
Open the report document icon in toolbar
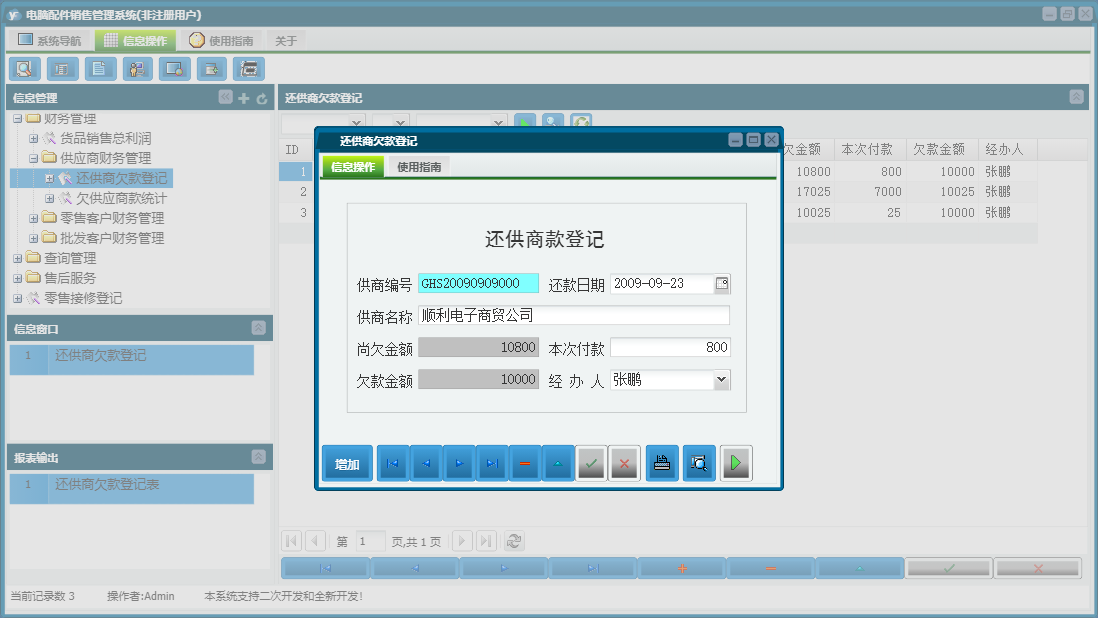98,69
